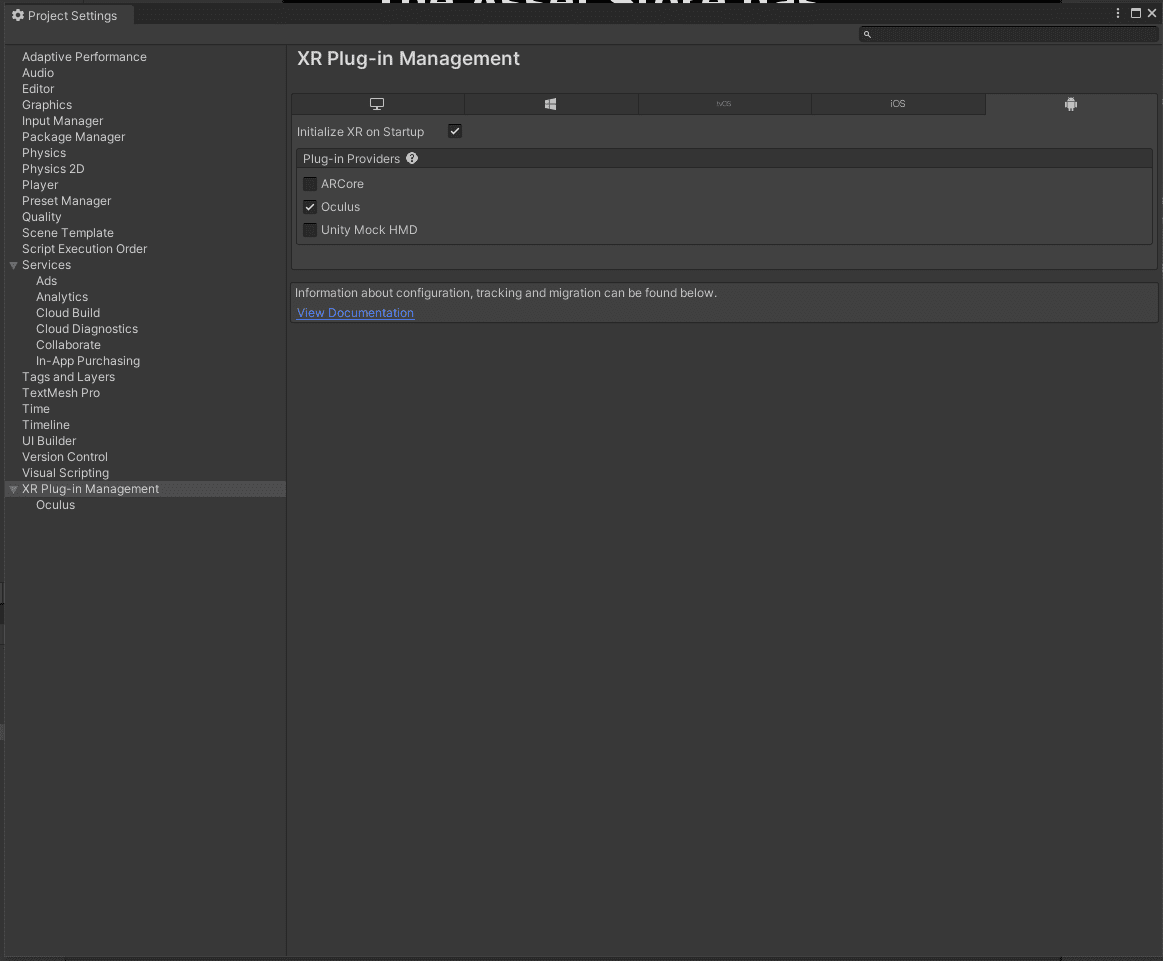
Task: Select the Android platform tab
Action: (1070, 104)
